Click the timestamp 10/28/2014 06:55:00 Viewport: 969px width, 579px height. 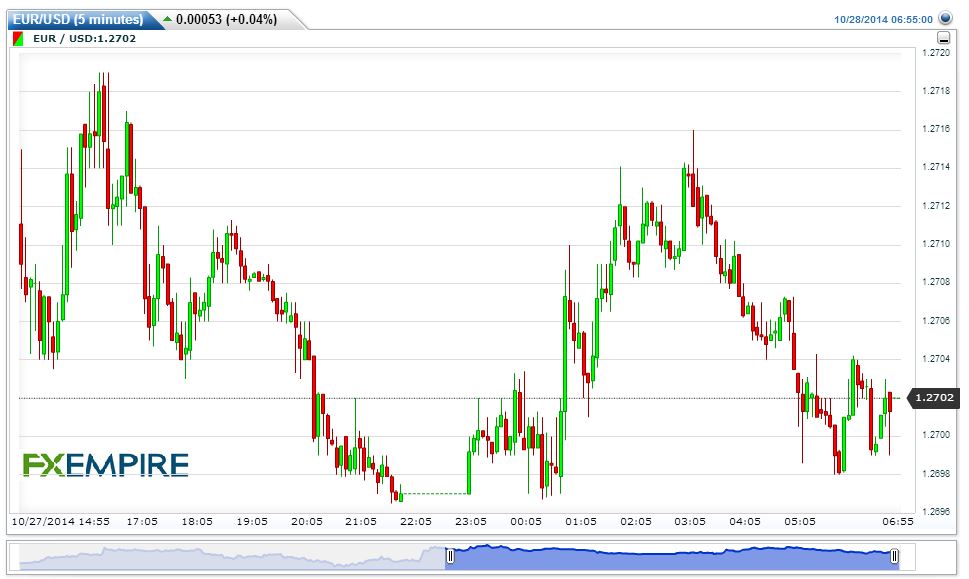[x=883, y=20]
